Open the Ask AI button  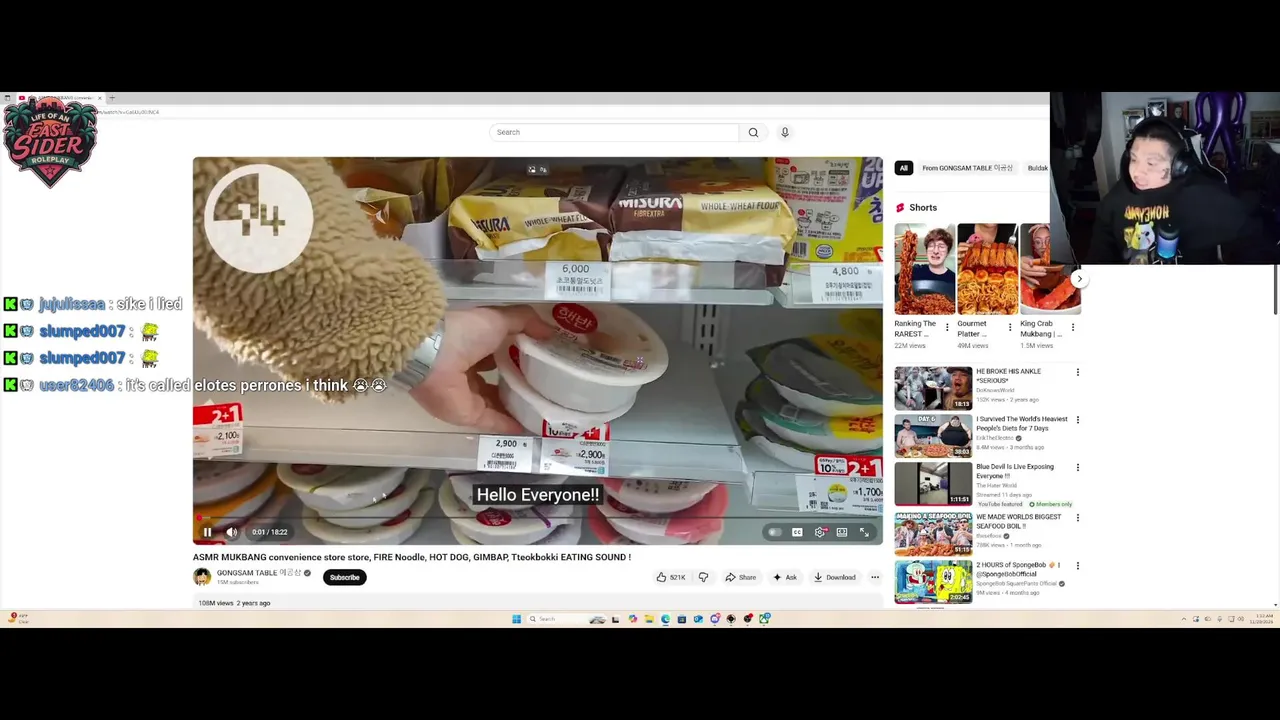(x=785, y=577)
